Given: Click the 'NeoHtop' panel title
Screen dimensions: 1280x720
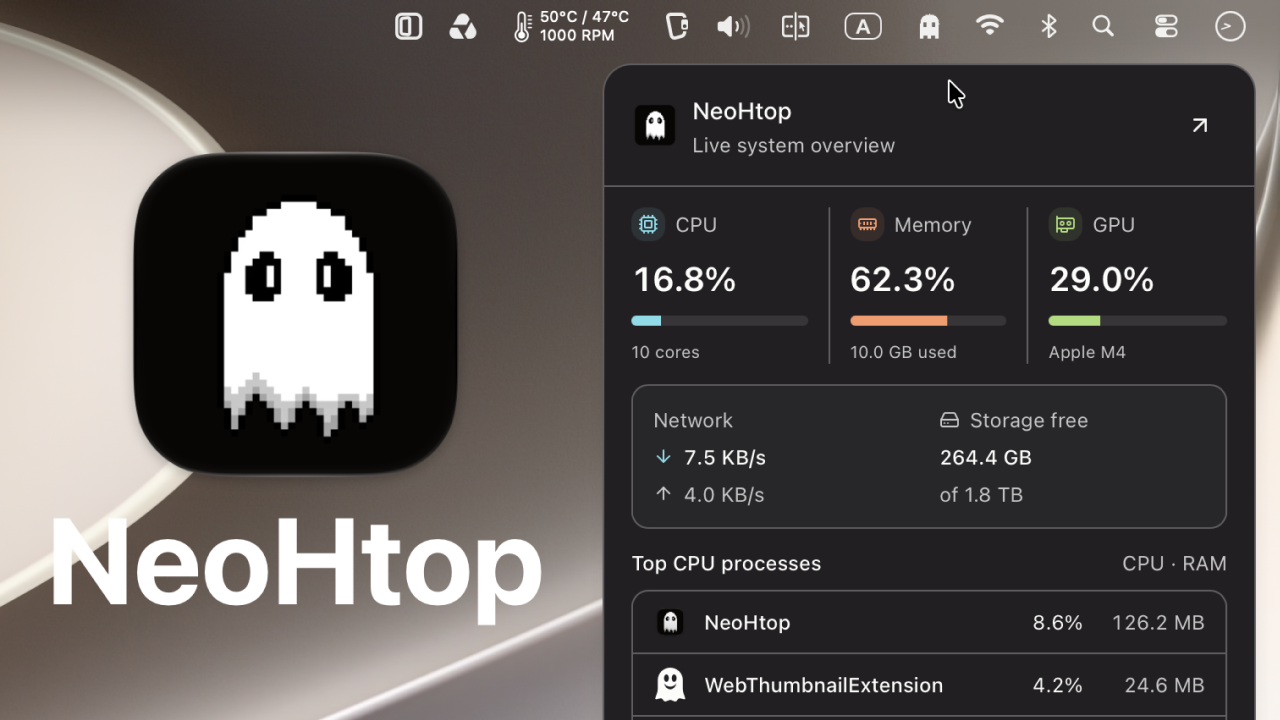Looking at the screenshot, I should (742, 111).
